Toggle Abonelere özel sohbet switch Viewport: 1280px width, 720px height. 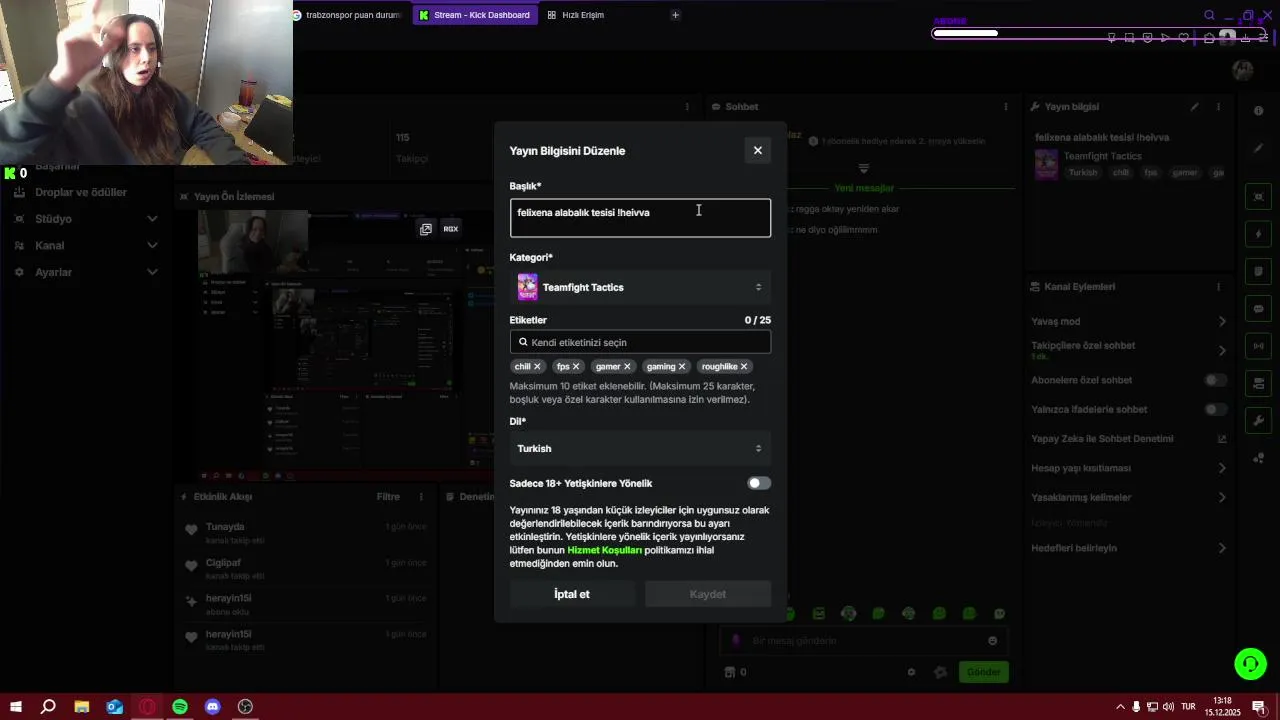pyautogui.click(x=1215, y=380)
